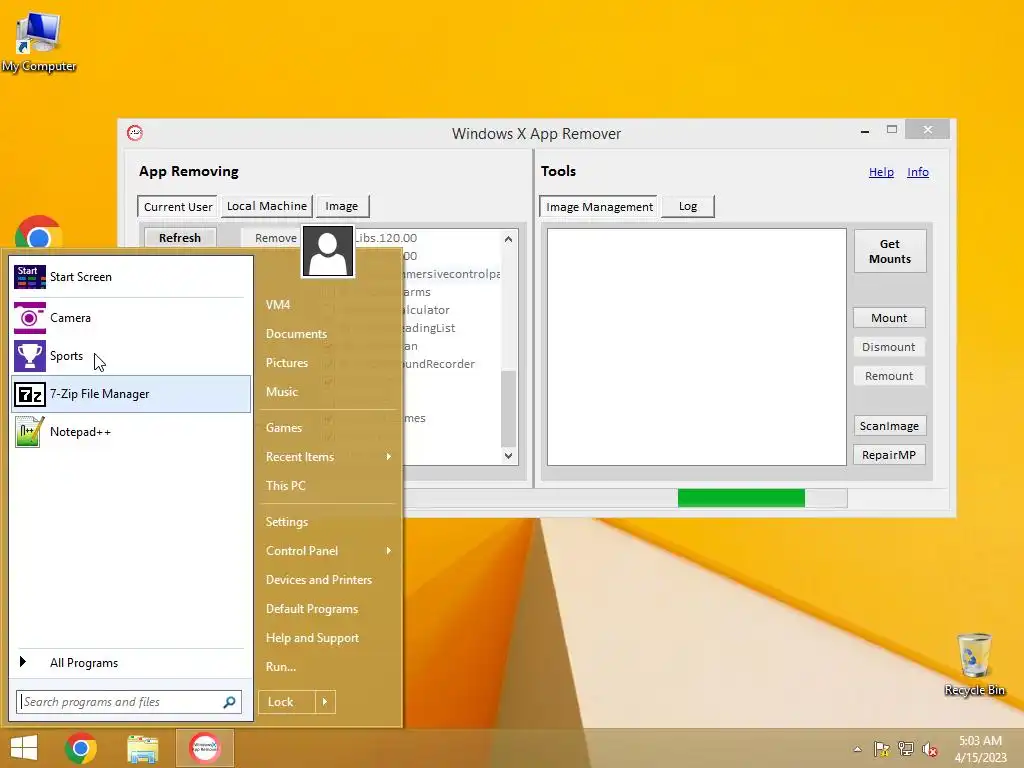Open This PC from start menu
Image resolution: width=1024 pixels, height=768 pixels.
point(285,486)
